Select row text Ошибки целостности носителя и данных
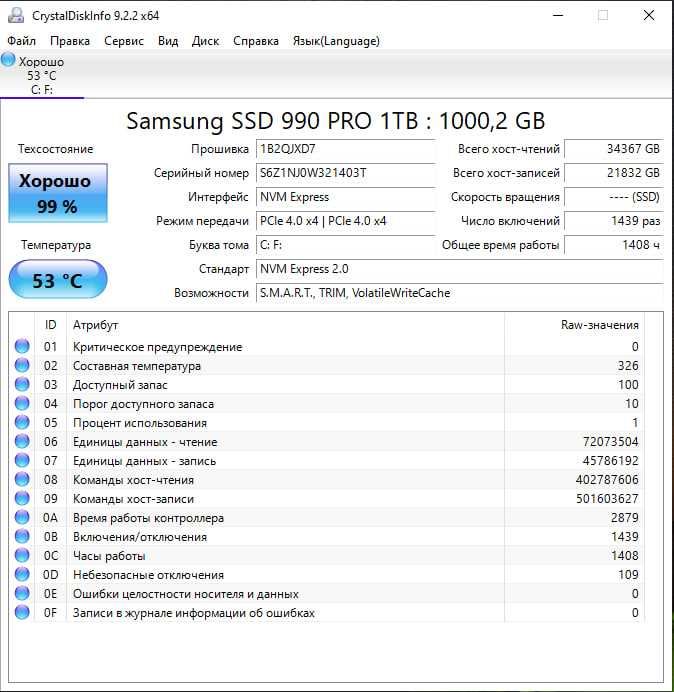The image size is (674, 692). tap(186, 594)
